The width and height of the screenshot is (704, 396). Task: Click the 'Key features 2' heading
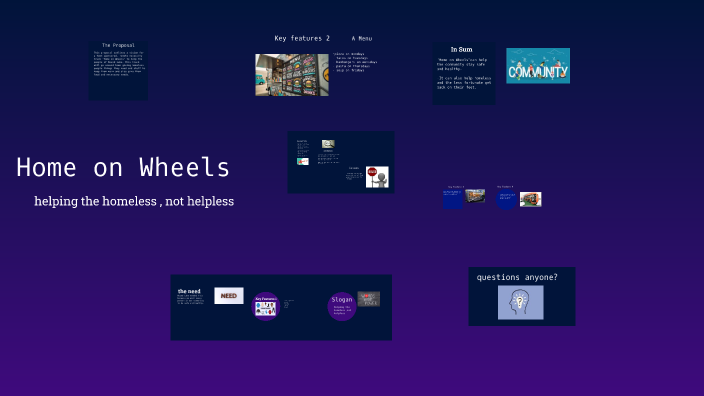(x=302, y=39)
